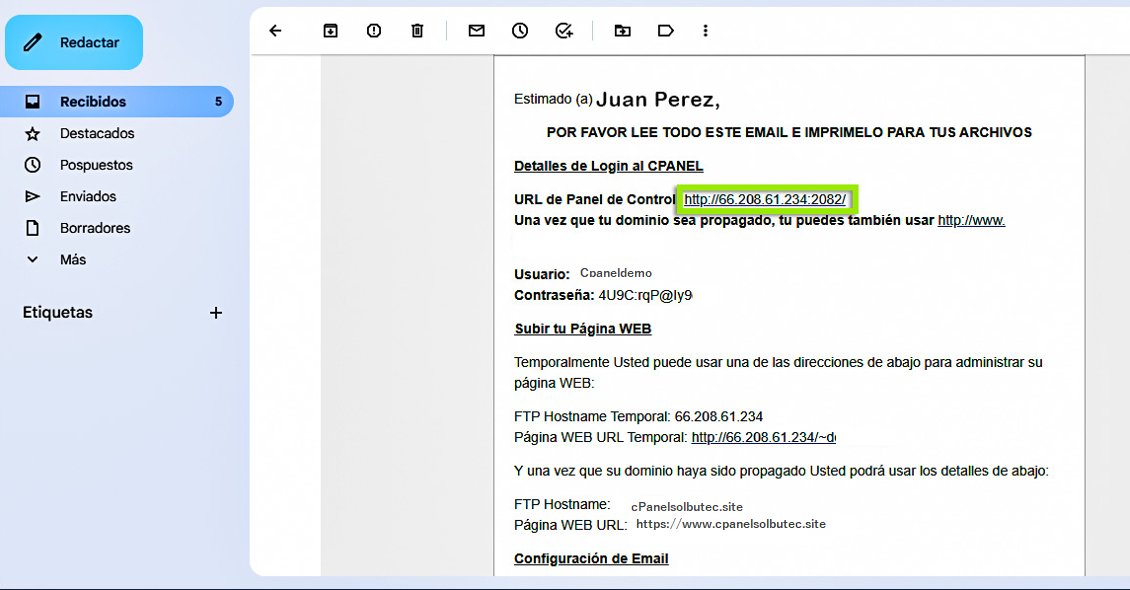This screenshot has width=1130, height=590.
Task: Open the Borradores drafts folder
Action: coord(95,228)
